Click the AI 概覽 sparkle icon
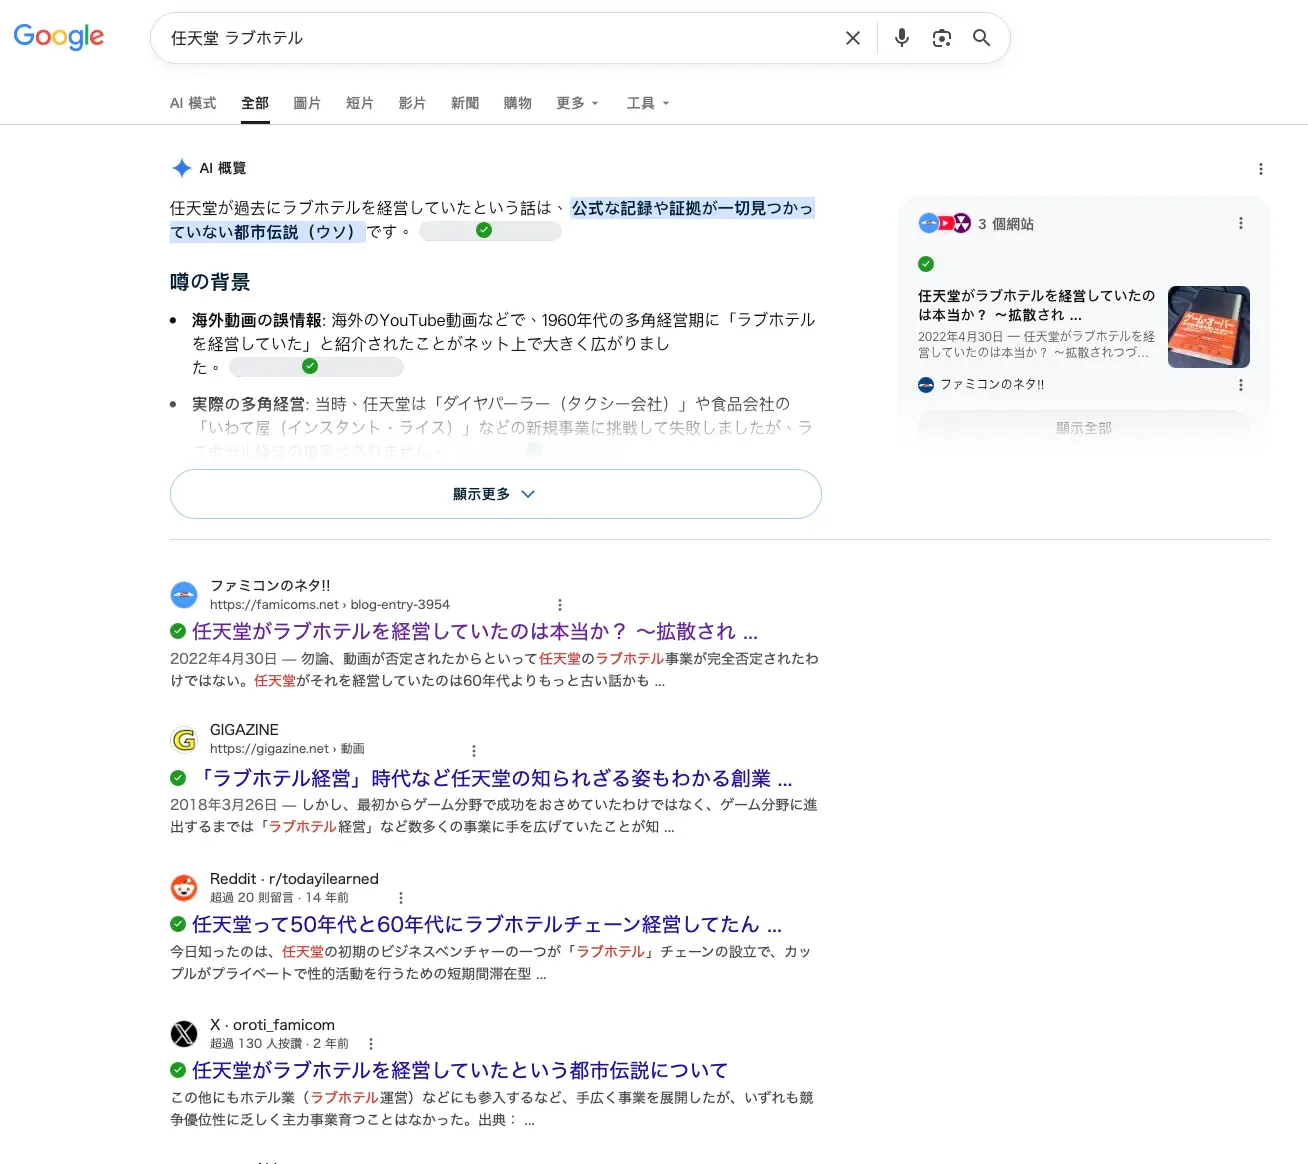Image resolution: width=1308 pixels, height=1164 pixels. click(x=181, y=168)
